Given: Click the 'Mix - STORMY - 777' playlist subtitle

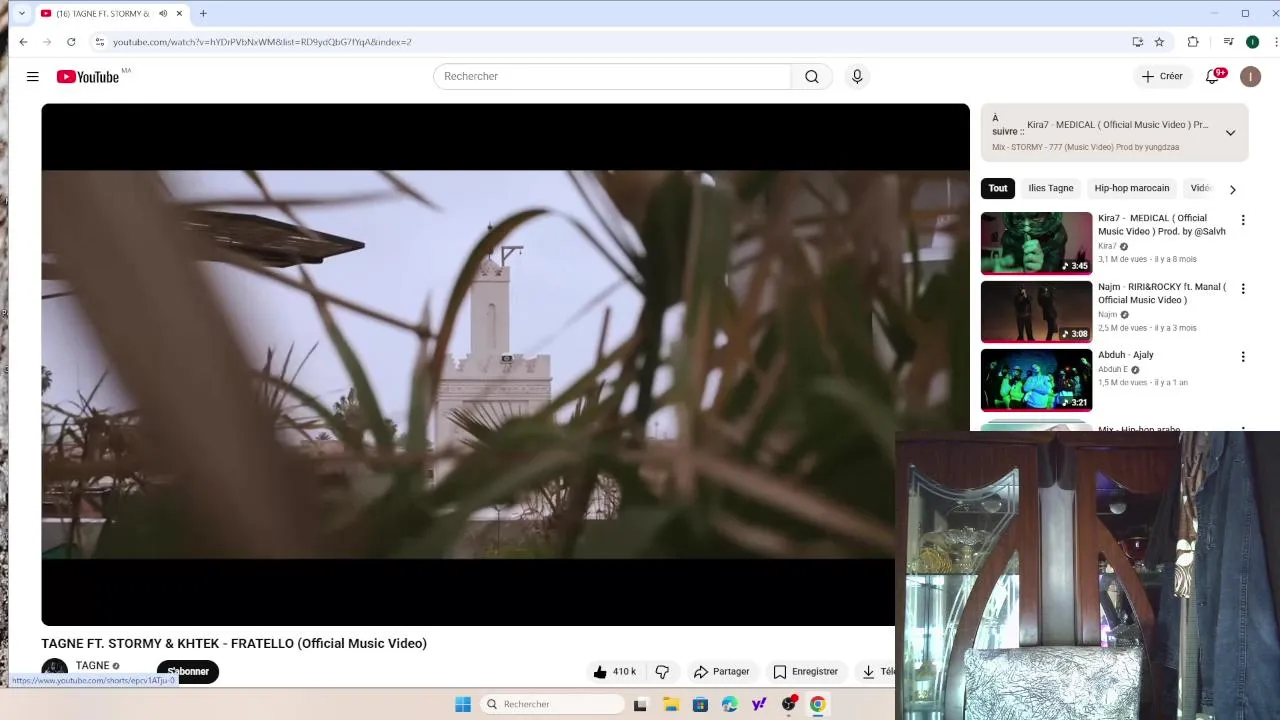Looking at the screenshot, I should tap(1085, 147).
